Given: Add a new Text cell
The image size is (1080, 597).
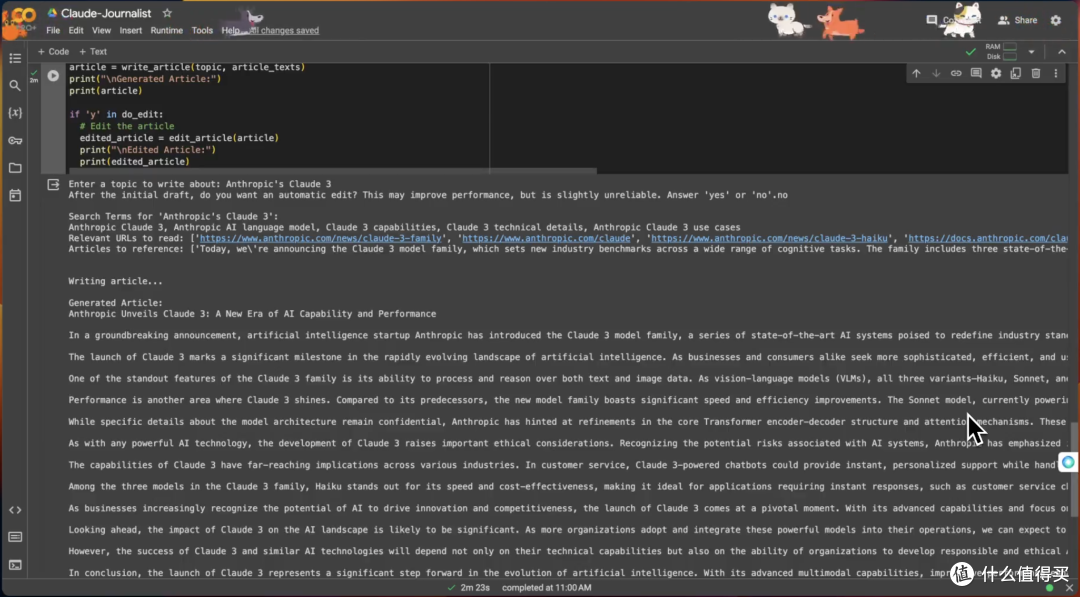Looking at the screenshot, I should coord(93,52).
